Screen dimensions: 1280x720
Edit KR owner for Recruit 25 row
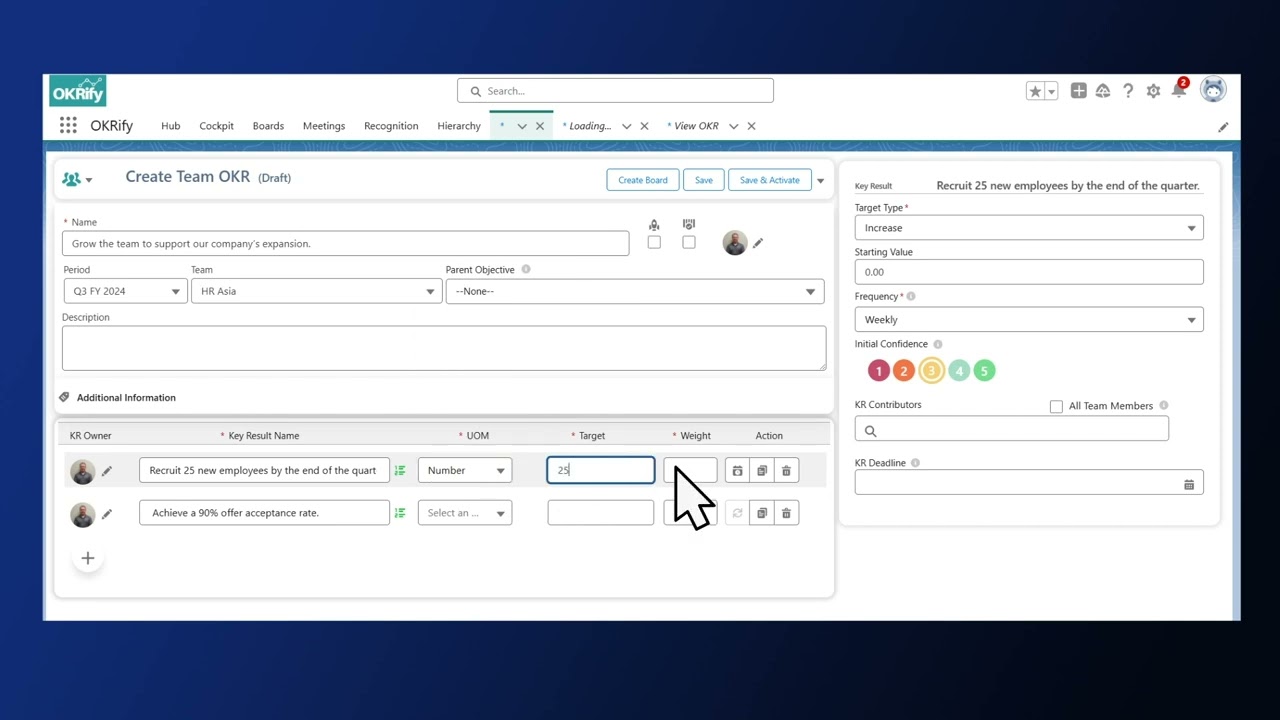(107, 470)
